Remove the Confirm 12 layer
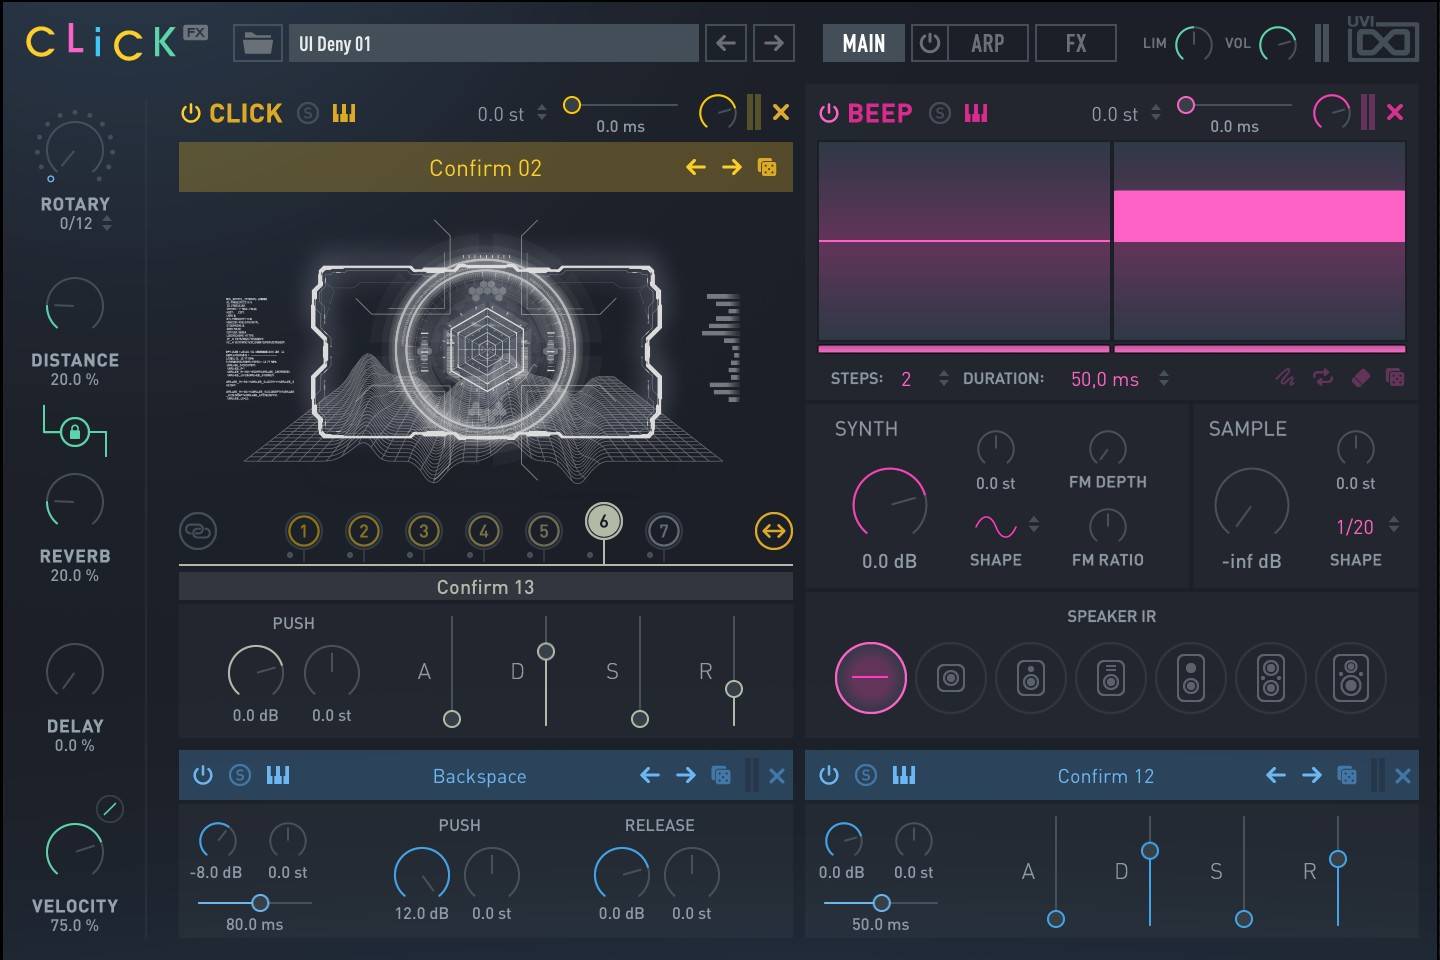The image size is (1440, 960). pos(1403,776)
